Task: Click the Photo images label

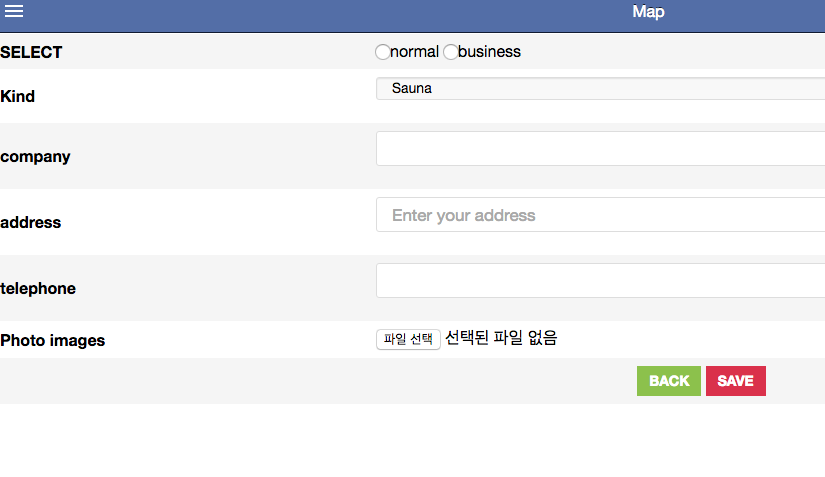Action: tap(53, 340)
